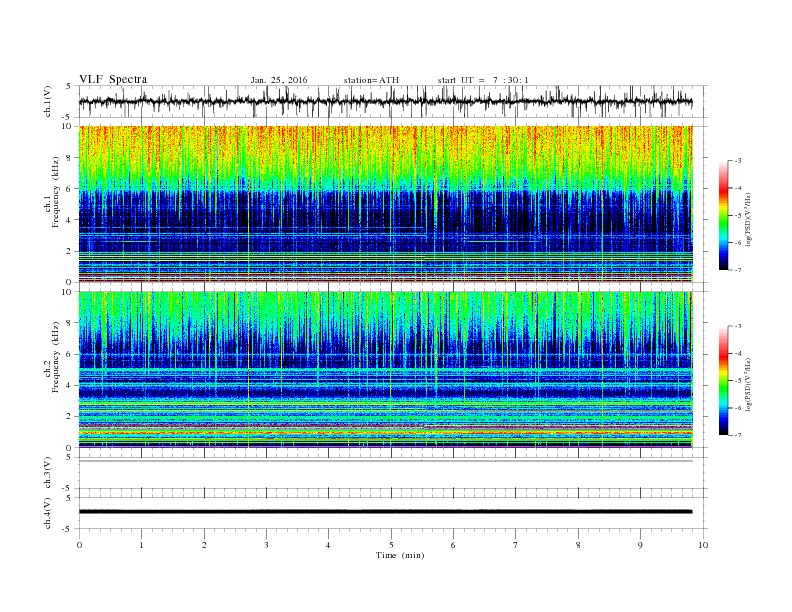Click the "5" tick on the time axis
The image size is (792, 612).
(391, 545)
